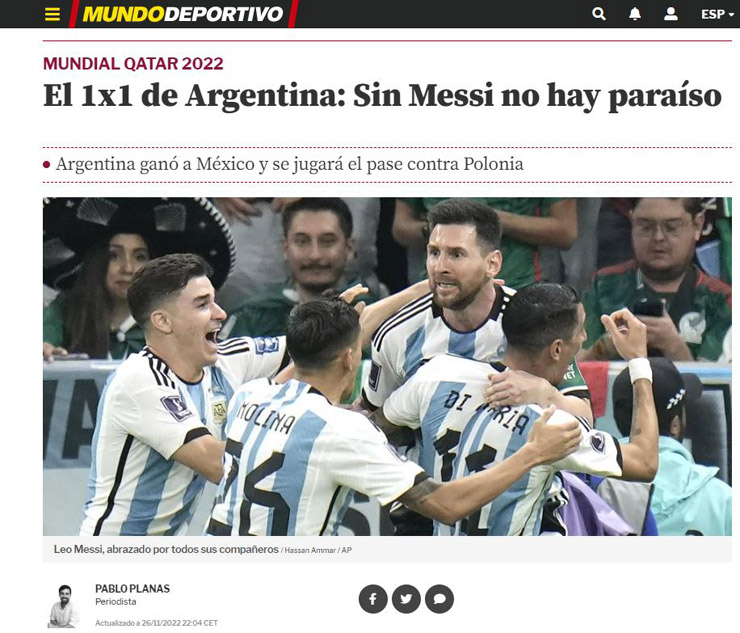
Task: Expand the ESP language dropdown
Action: pyautogui.click(x=717, y=14)
